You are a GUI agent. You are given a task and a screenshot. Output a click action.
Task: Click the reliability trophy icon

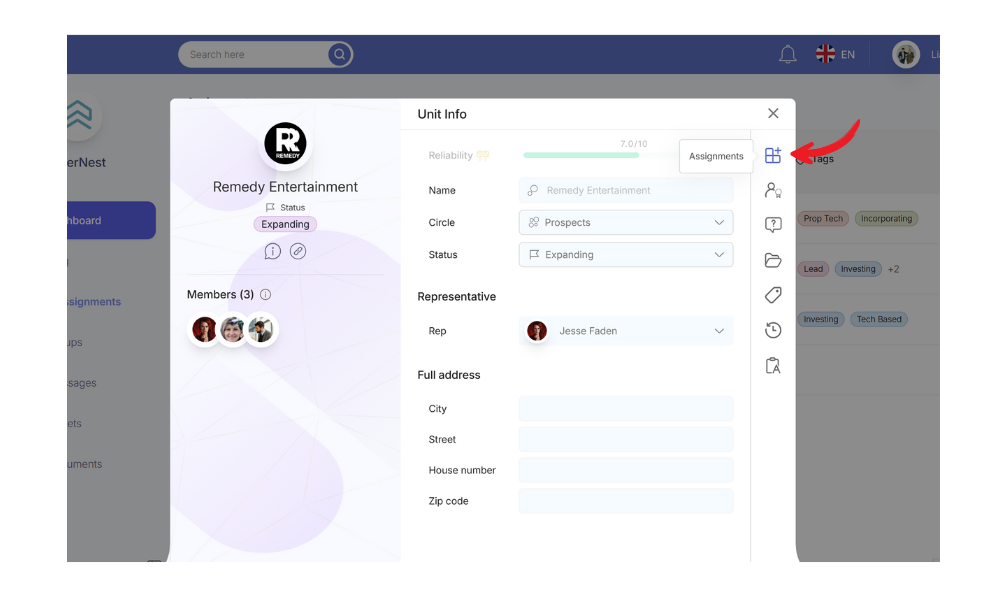click(483, 155)
